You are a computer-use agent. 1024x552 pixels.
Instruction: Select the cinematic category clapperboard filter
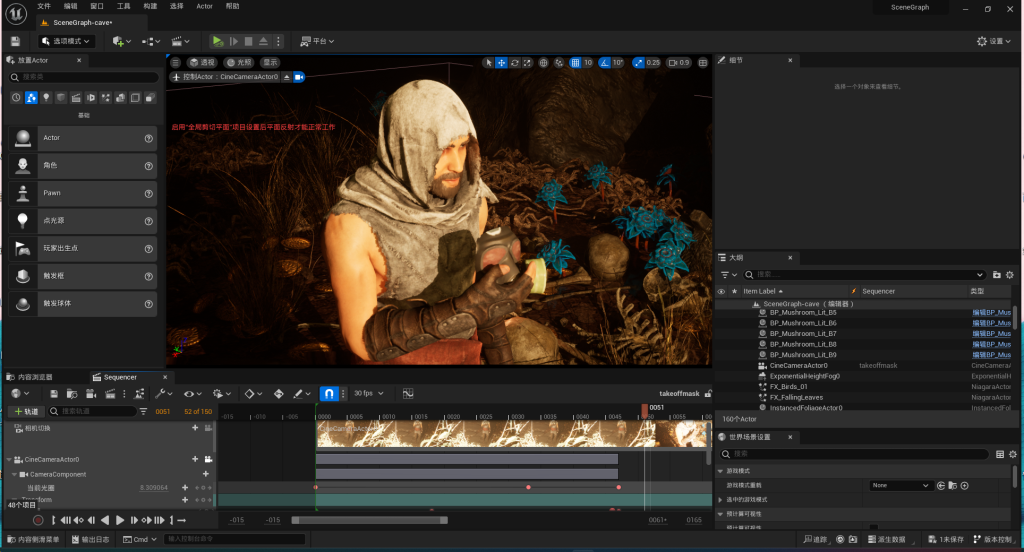tap(76, 97)
